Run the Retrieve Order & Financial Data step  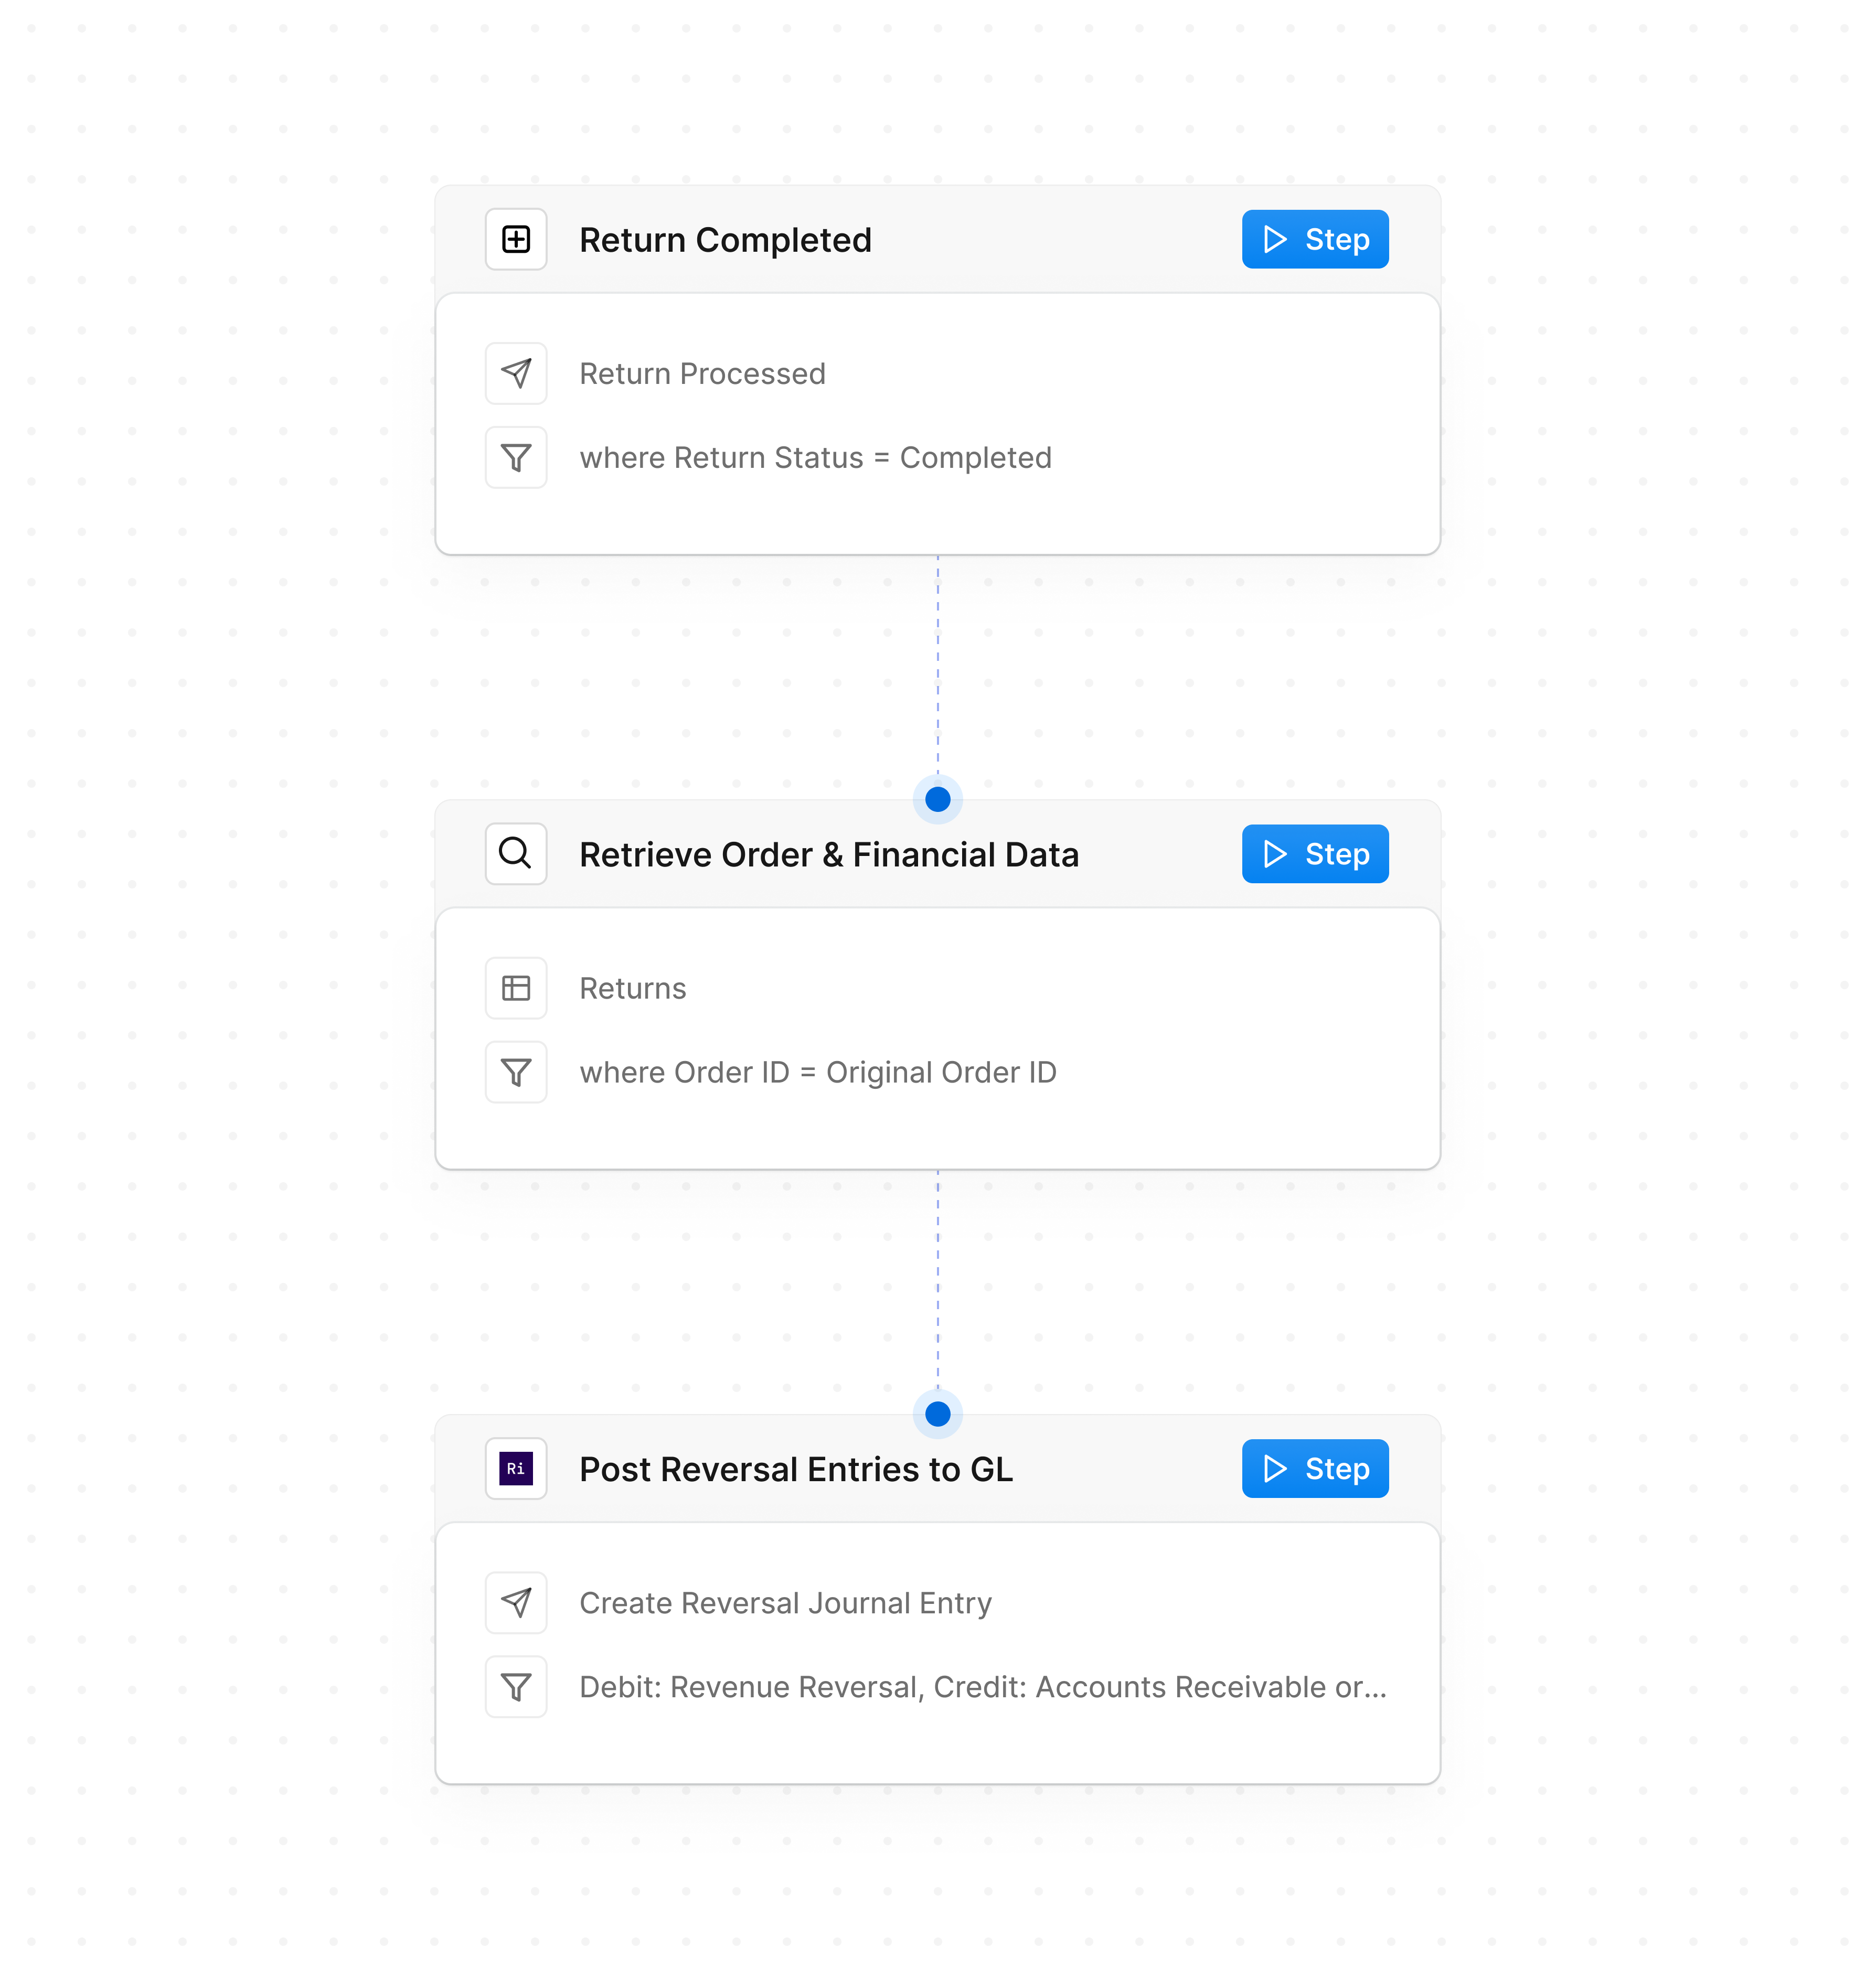tap(1314, 853)
